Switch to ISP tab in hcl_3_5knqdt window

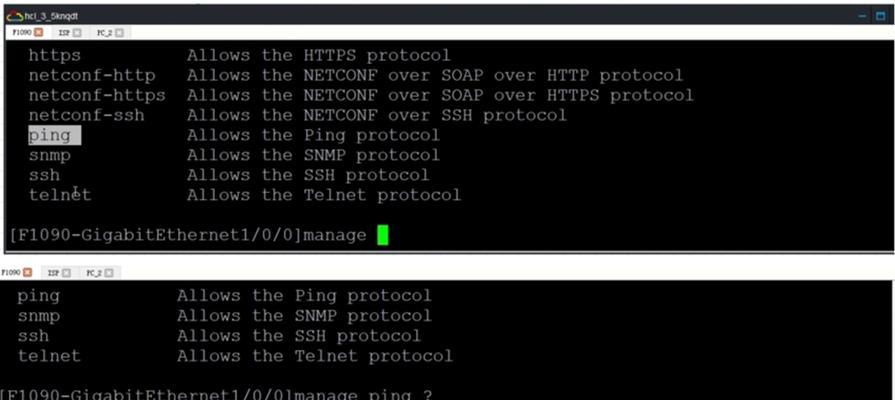point(64,33)
